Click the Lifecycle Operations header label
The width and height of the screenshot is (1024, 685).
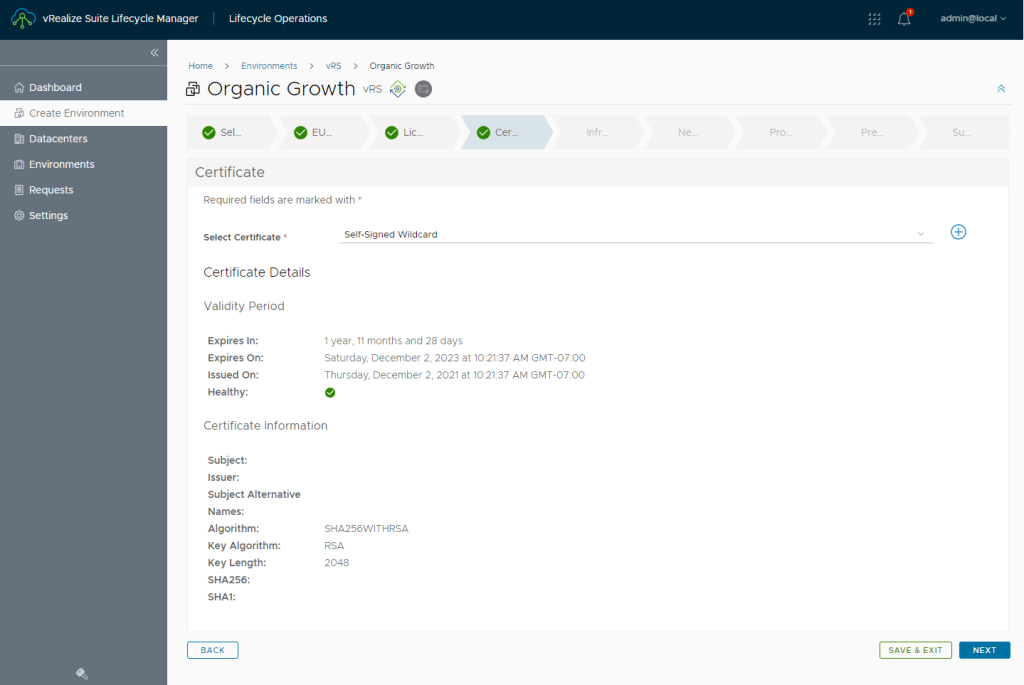[x=278, y=18]
